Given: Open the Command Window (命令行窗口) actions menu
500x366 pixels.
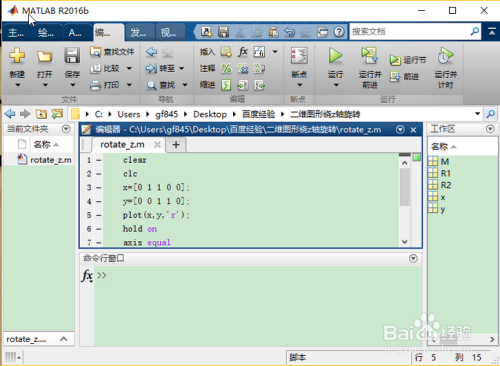Looking at the screenshot, I should pyautogui.click(x=413, y=258).
